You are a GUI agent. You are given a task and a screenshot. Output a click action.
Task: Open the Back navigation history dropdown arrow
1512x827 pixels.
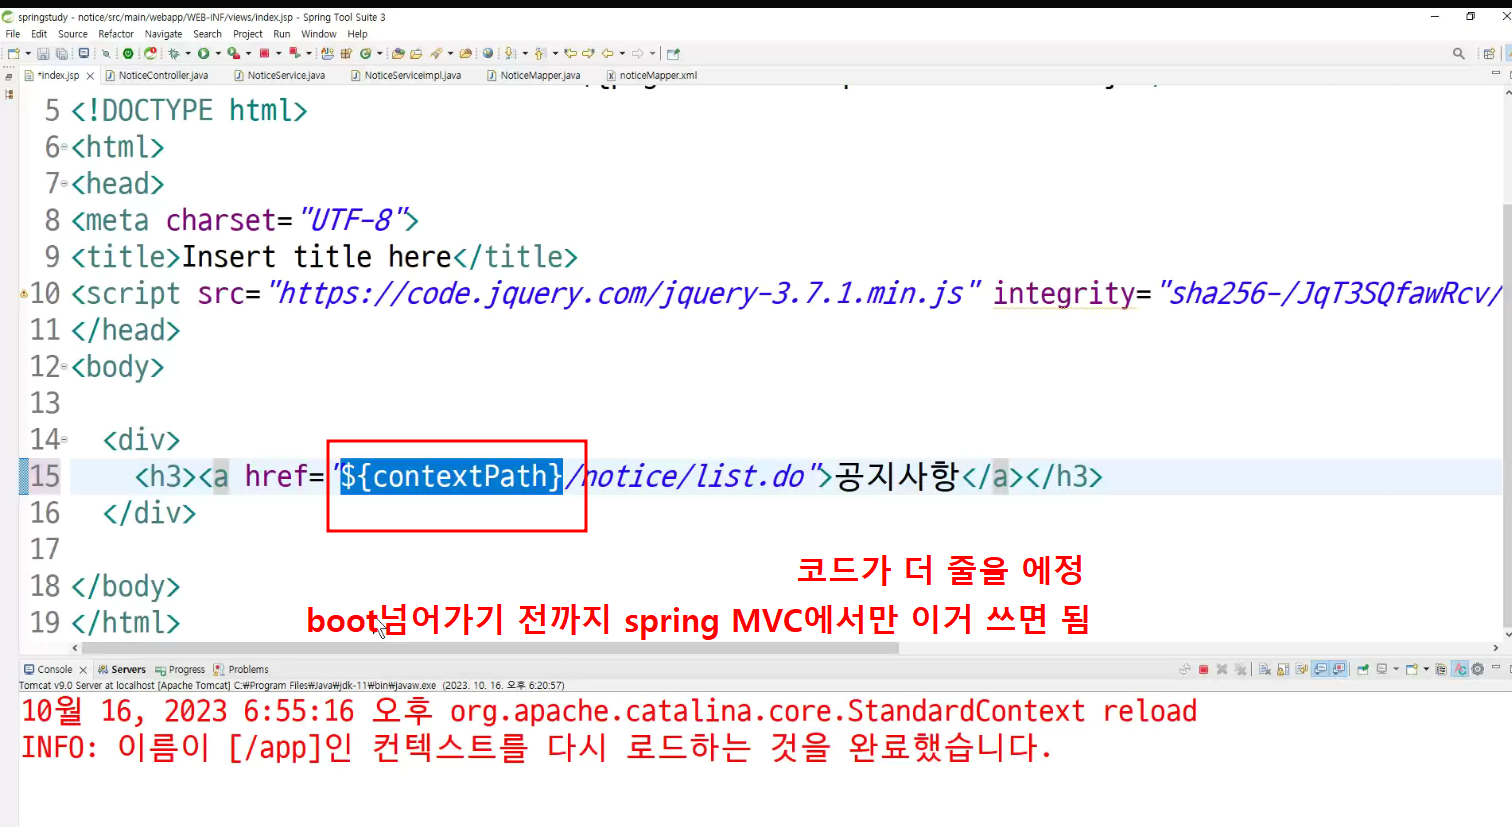621,54
